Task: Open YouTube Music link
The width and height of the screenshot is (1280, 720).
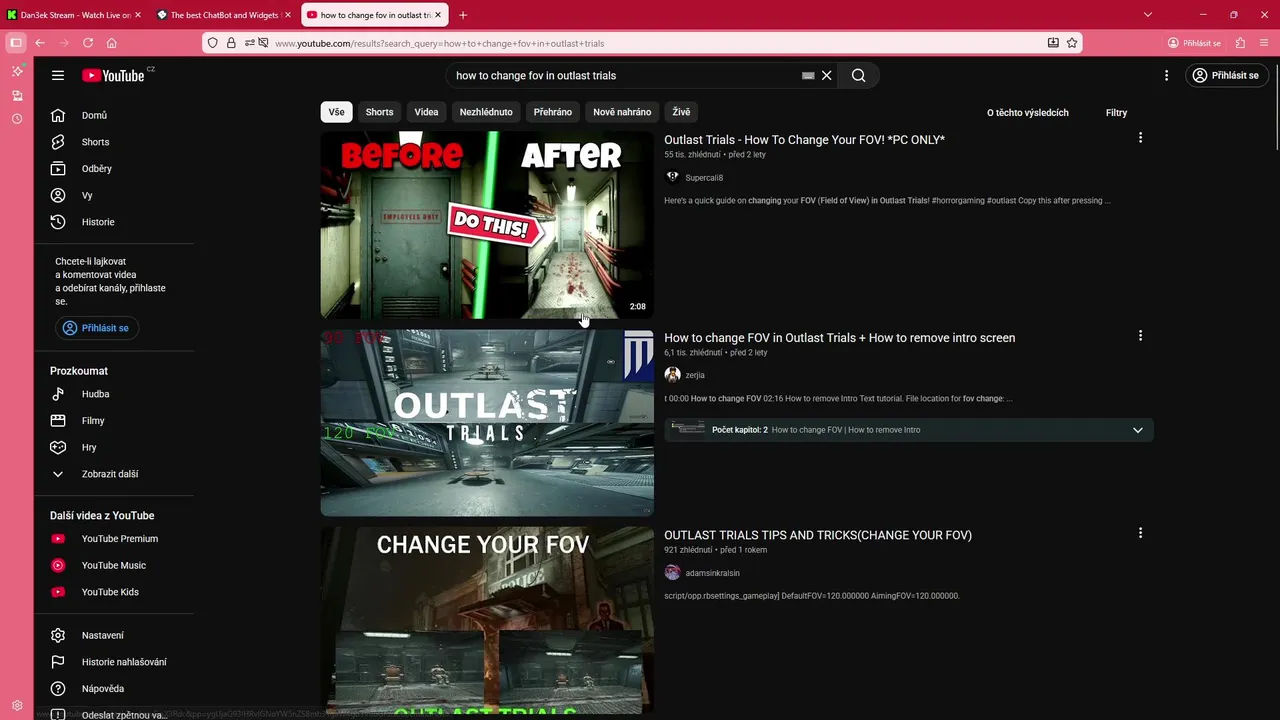Action: (114, 565)
